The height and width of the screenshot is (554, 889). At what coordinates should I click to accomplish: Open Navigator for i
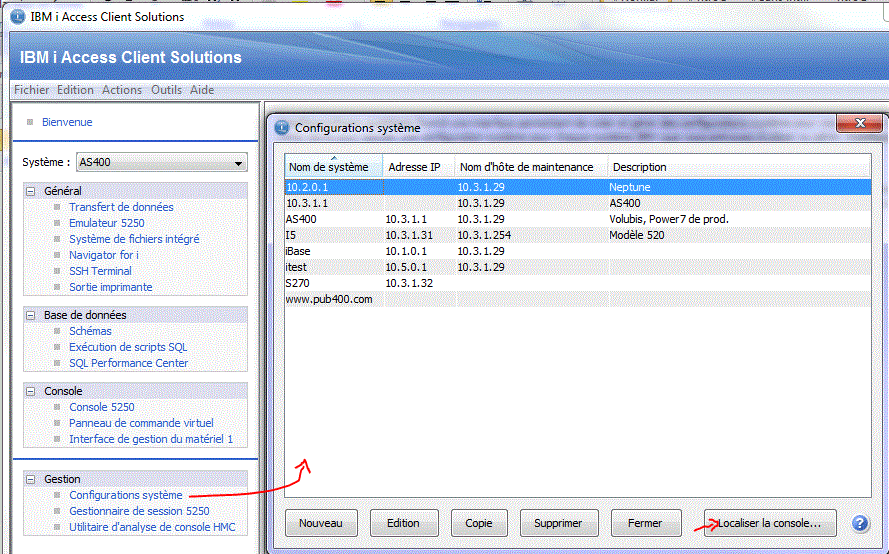[104, 255]
